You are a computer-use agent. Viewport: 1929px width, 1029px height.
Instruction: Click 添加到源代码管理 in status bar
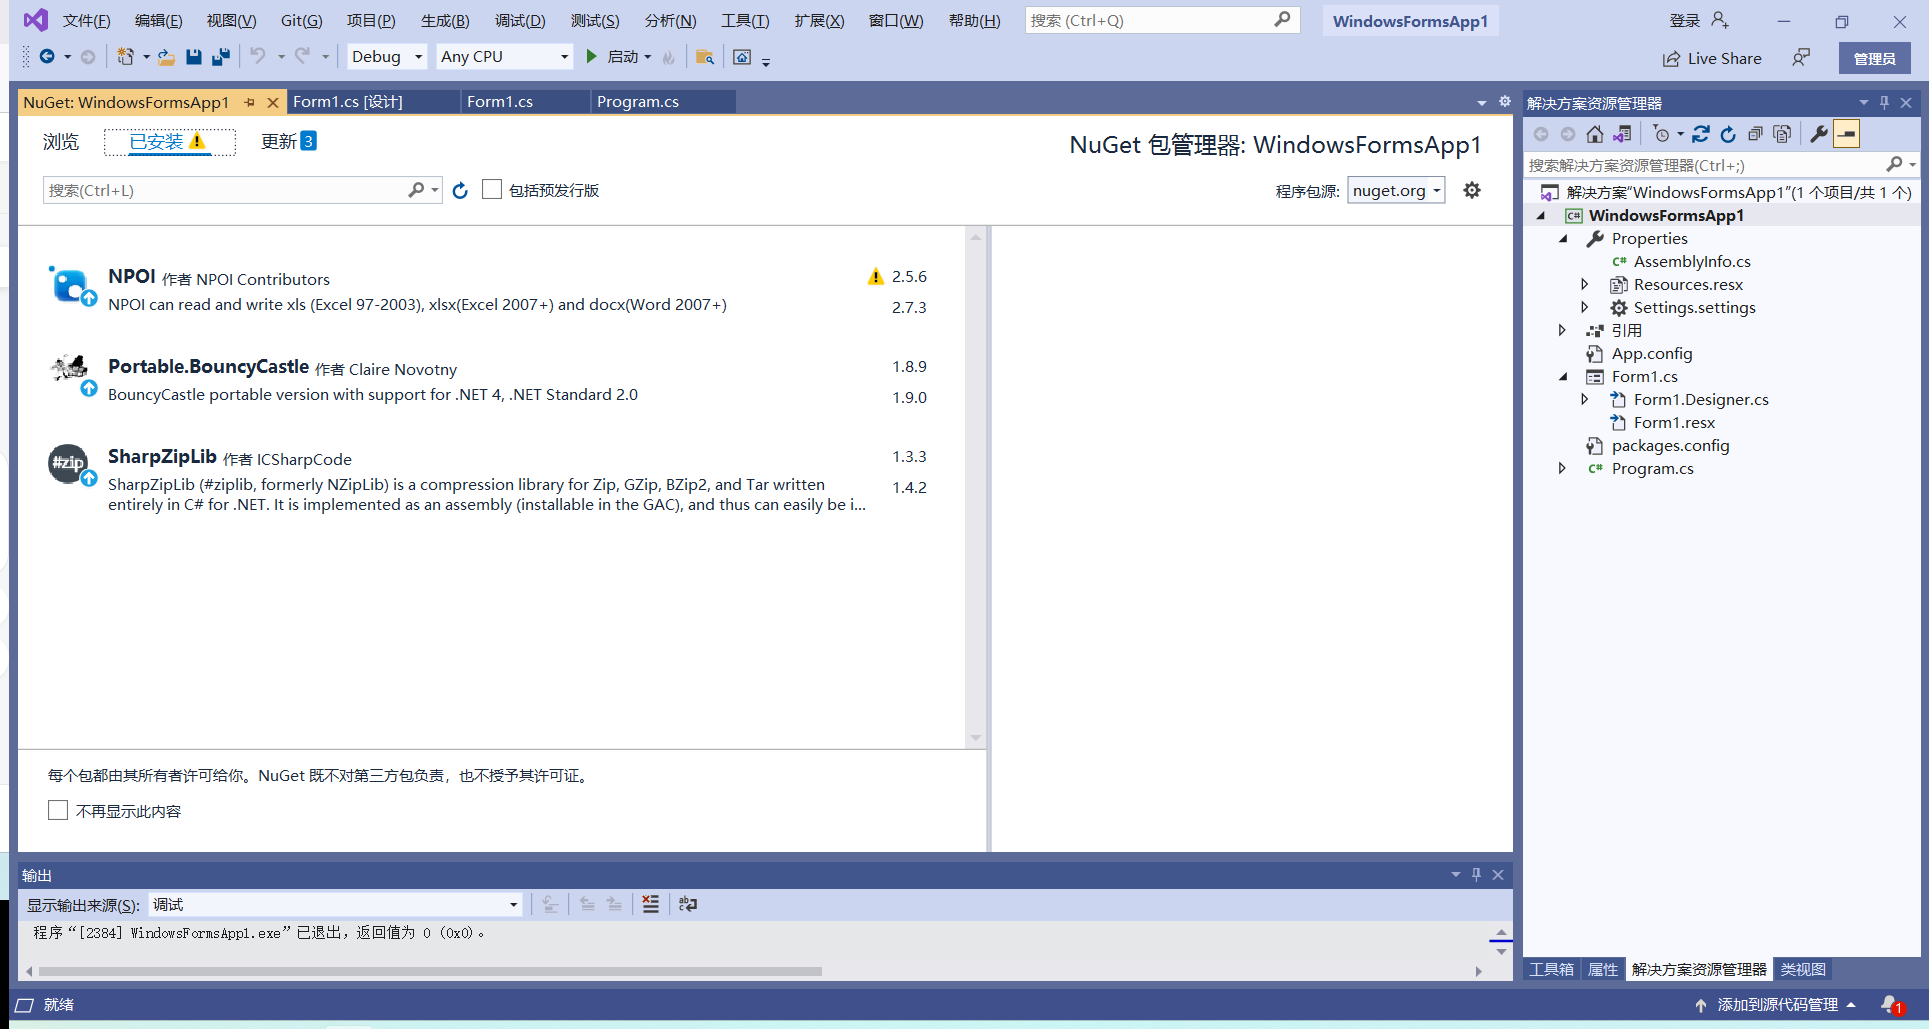pyautogui.click(x=1777, y=1005)
